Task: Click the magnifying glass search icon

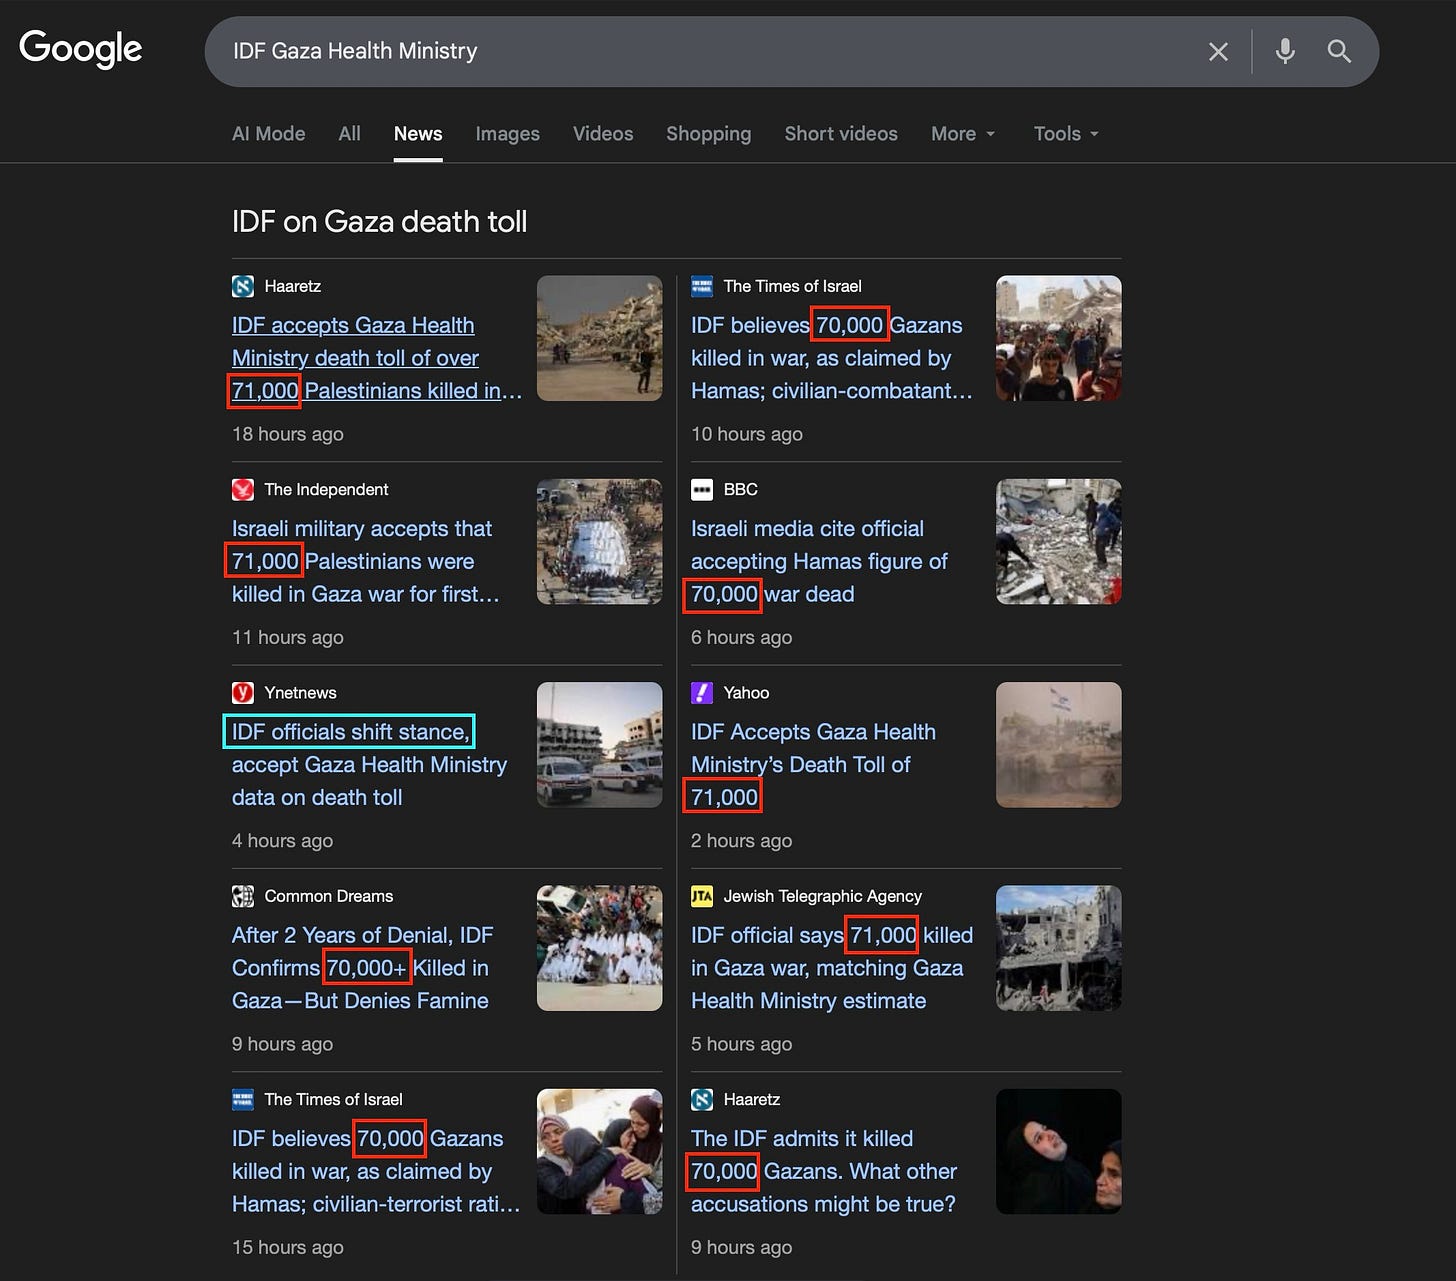Action: pyautogui.click(x=1339, y=51)
